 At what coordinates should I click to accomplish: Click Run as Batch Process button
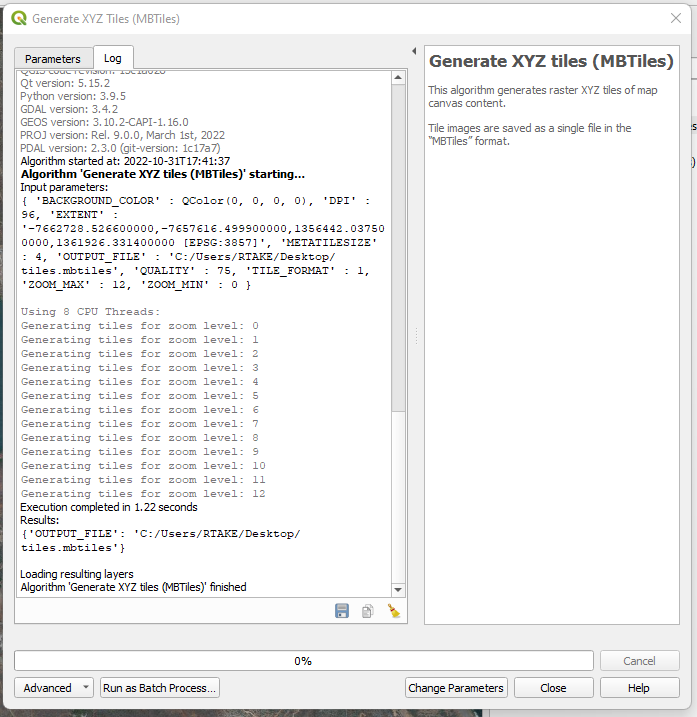click(x=160, y=688)
